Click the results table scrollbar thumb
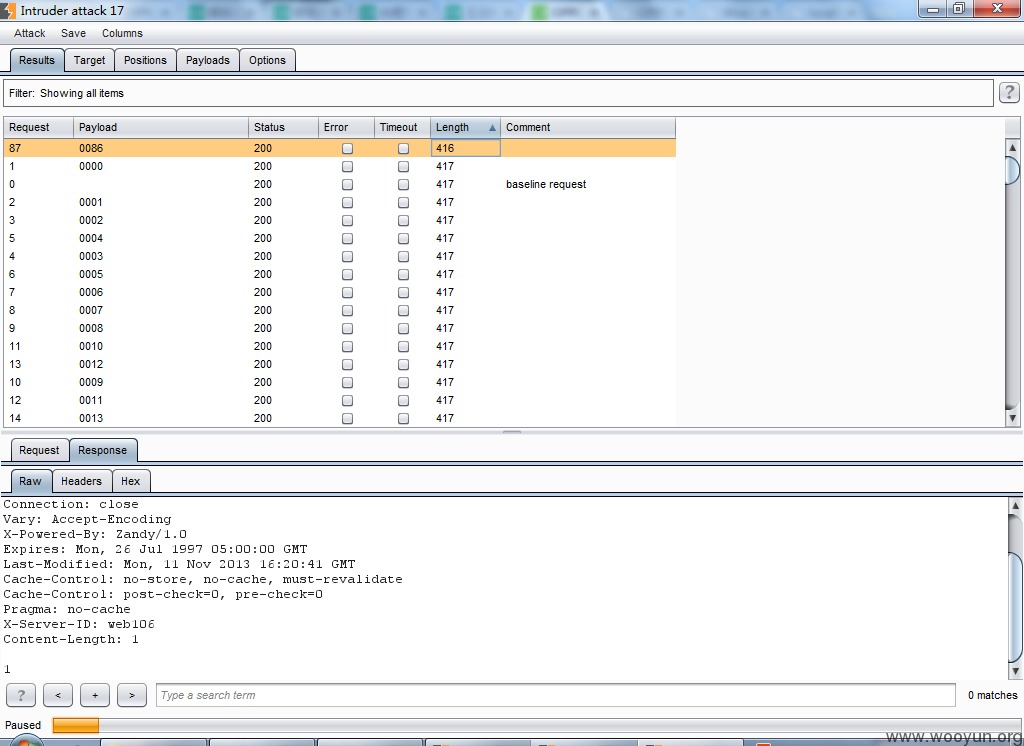The height and width of the screenshot is (746, 1024). click(1012, 170)
